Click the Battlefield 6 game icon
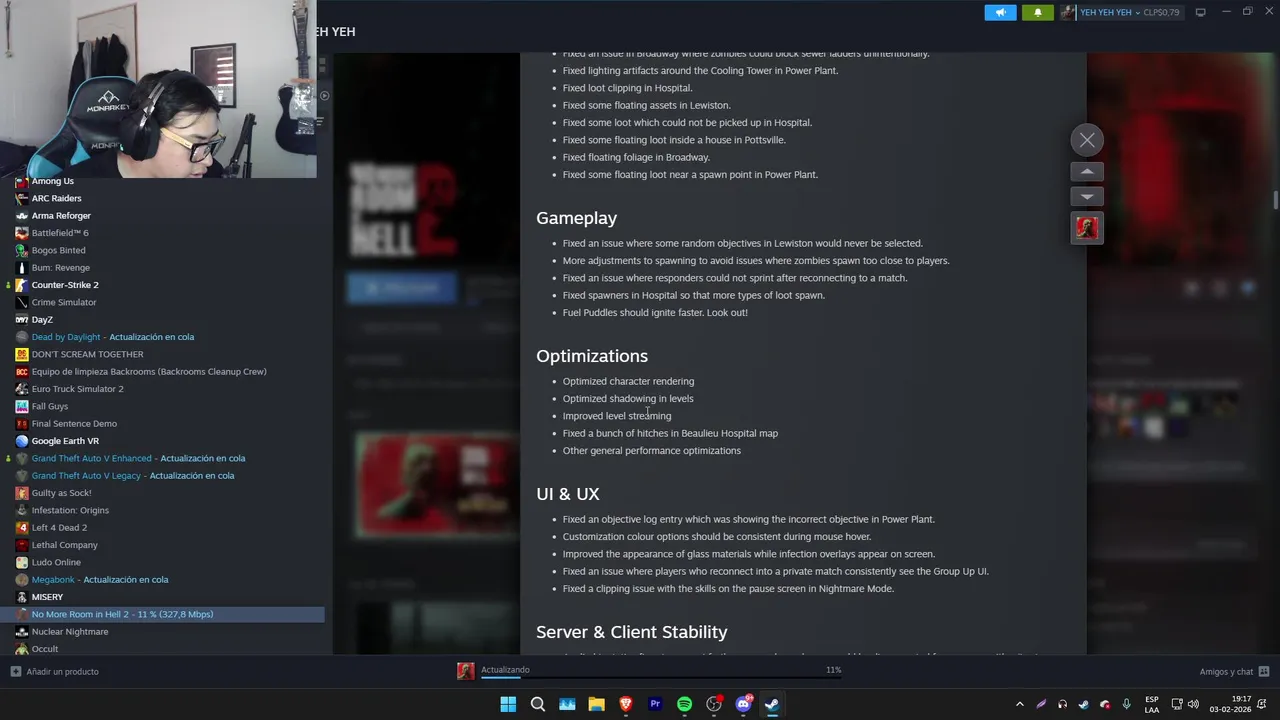 (x=22, y=233)
